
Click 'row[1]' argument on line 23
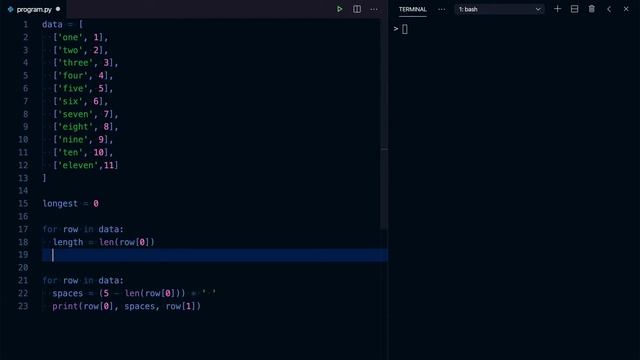click(x=180, y=306)
